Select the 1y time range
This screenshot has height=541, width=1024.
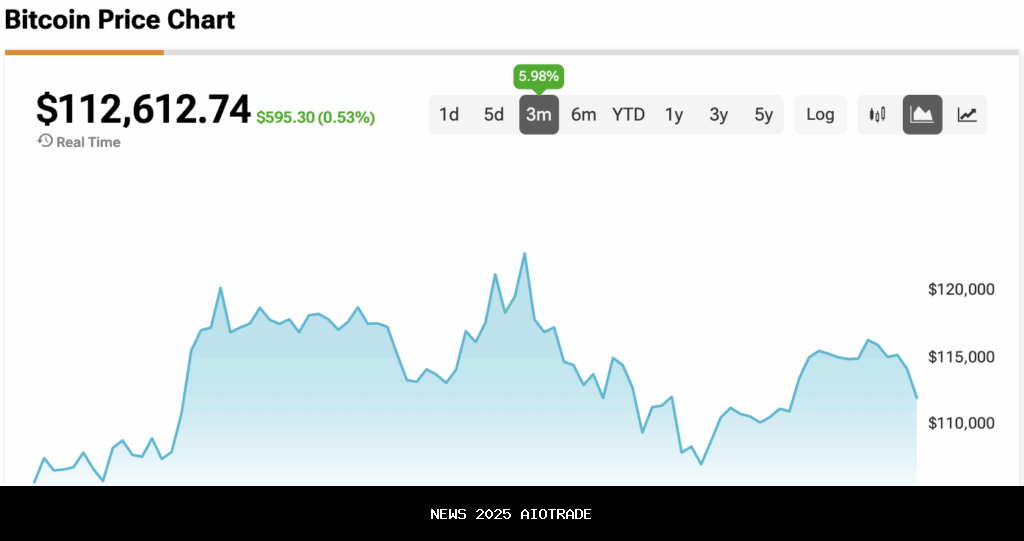pos(674,115)
